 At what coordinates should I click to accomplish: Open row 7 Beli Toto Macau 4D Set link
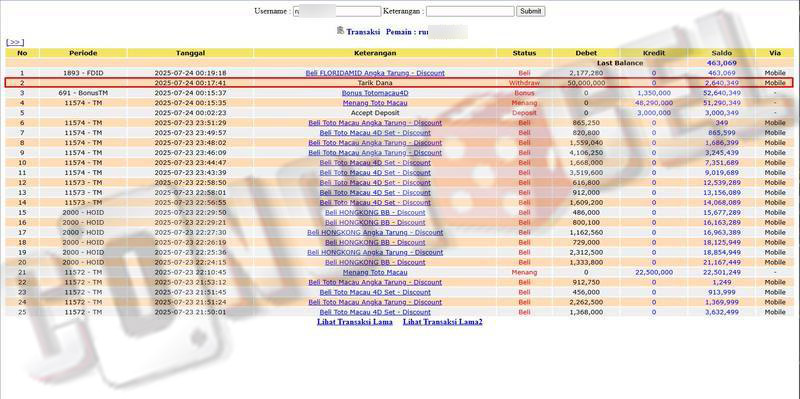pyautogui.click(x=375, y=133)
